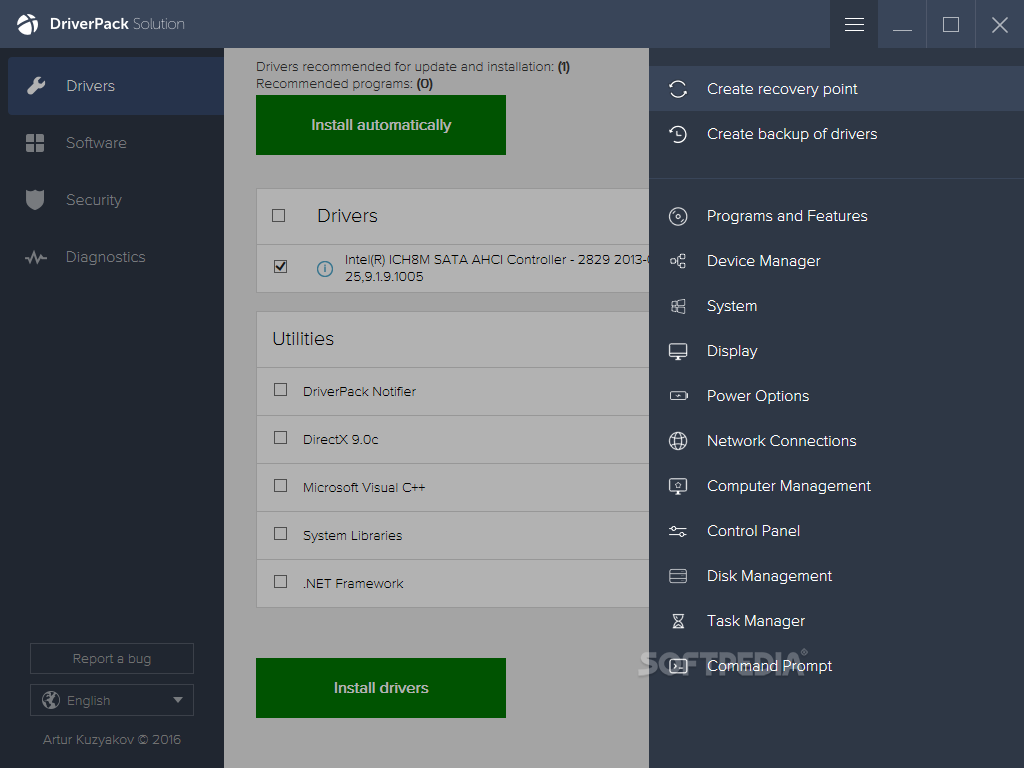
Task: Click the Security shield icon
Action: (x=35, y=200)
